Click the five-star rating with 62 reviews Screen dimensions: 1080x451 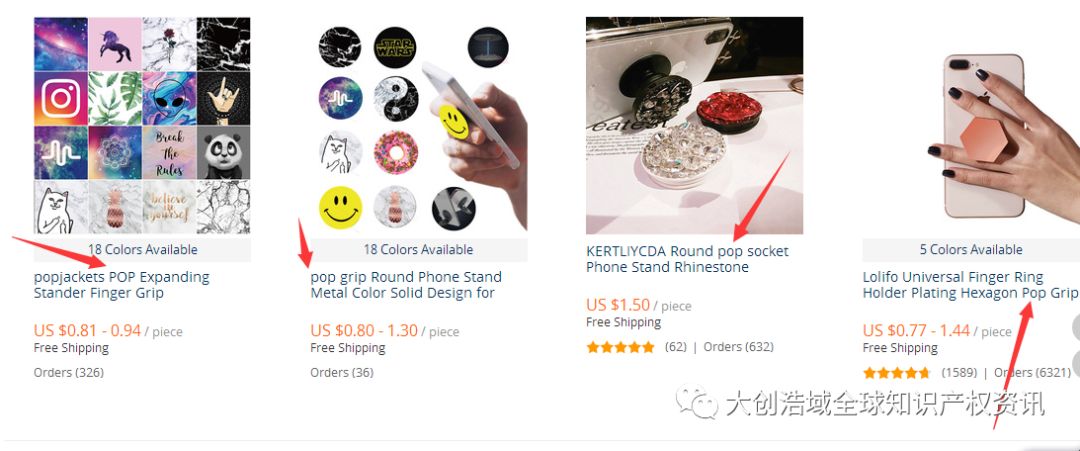[x=620, y=347]
